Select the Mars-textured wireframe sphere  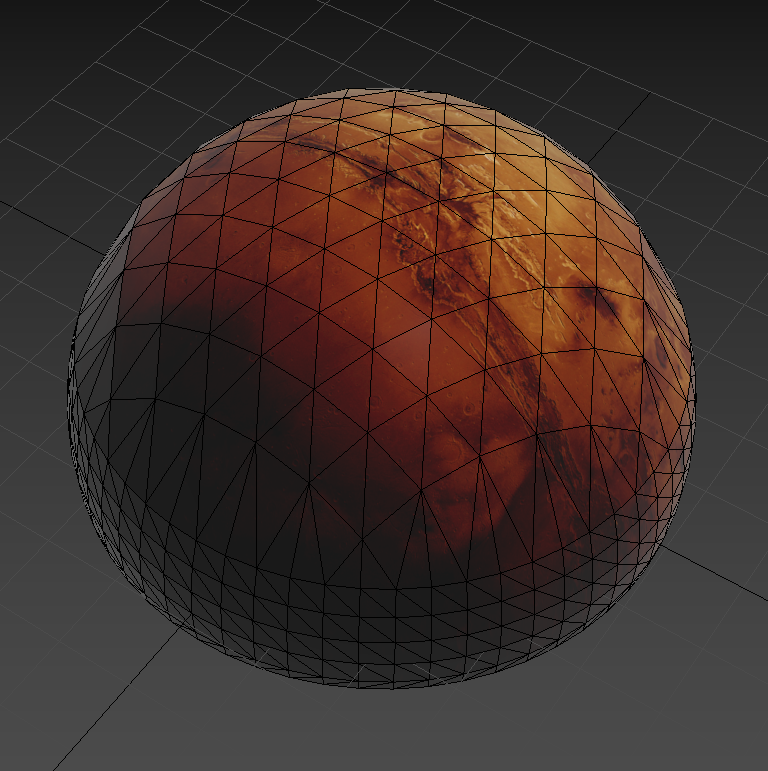(381, 388)
